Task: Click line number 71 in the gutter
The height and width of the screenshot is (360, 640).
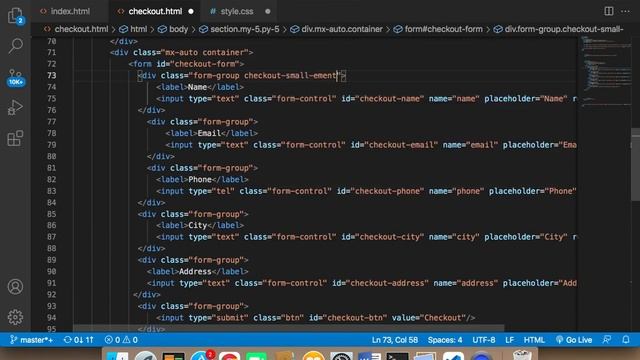Action: (51, 52)
